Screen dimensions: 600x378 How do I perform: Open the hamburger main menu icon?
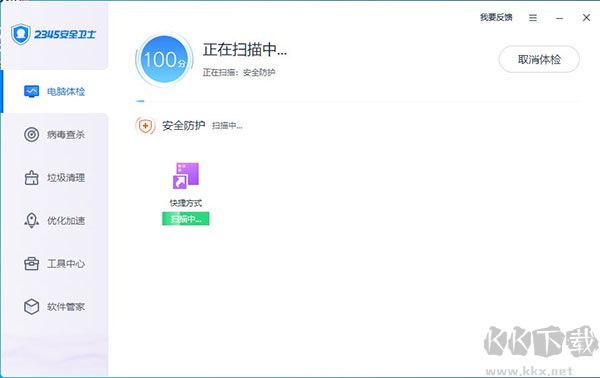[533, 18]
